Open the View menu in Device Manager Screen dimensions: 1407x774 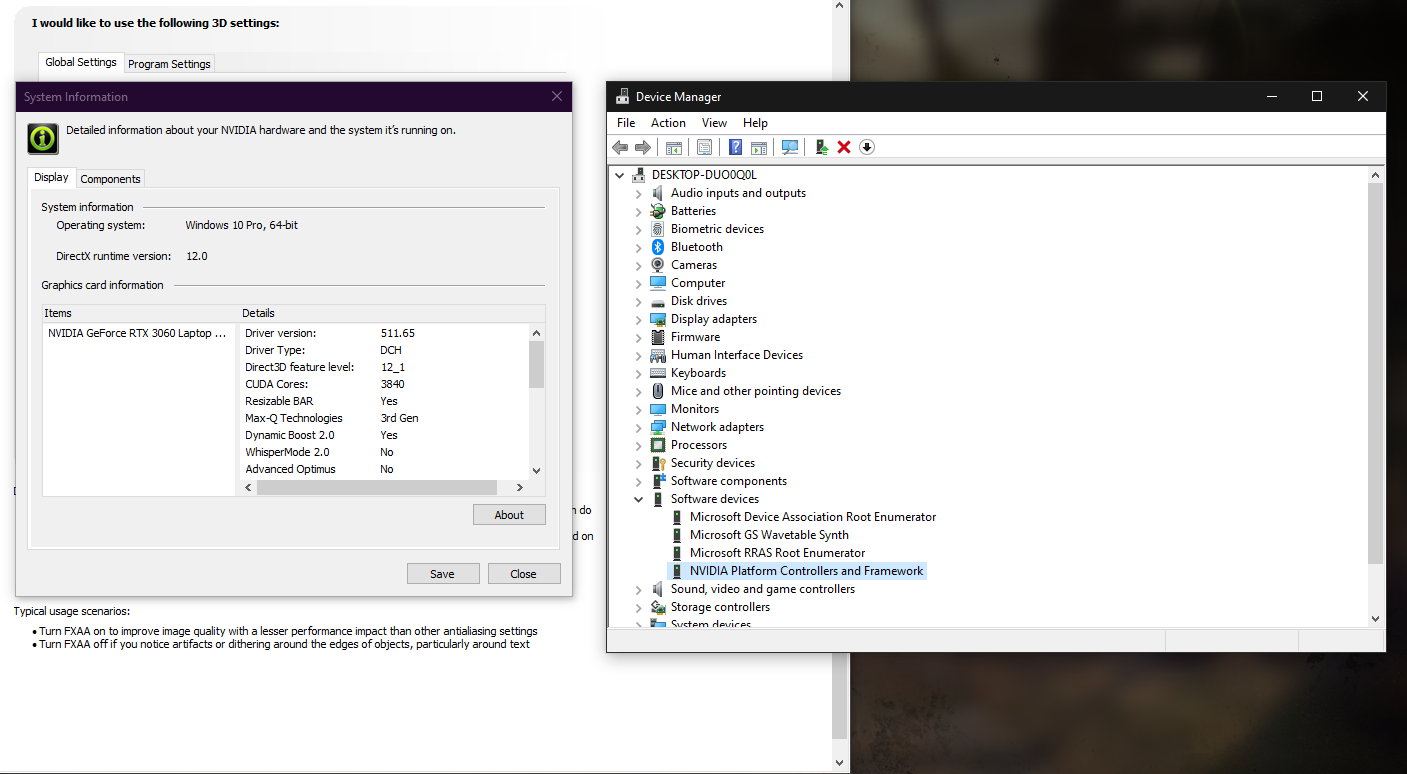(714, 123)
